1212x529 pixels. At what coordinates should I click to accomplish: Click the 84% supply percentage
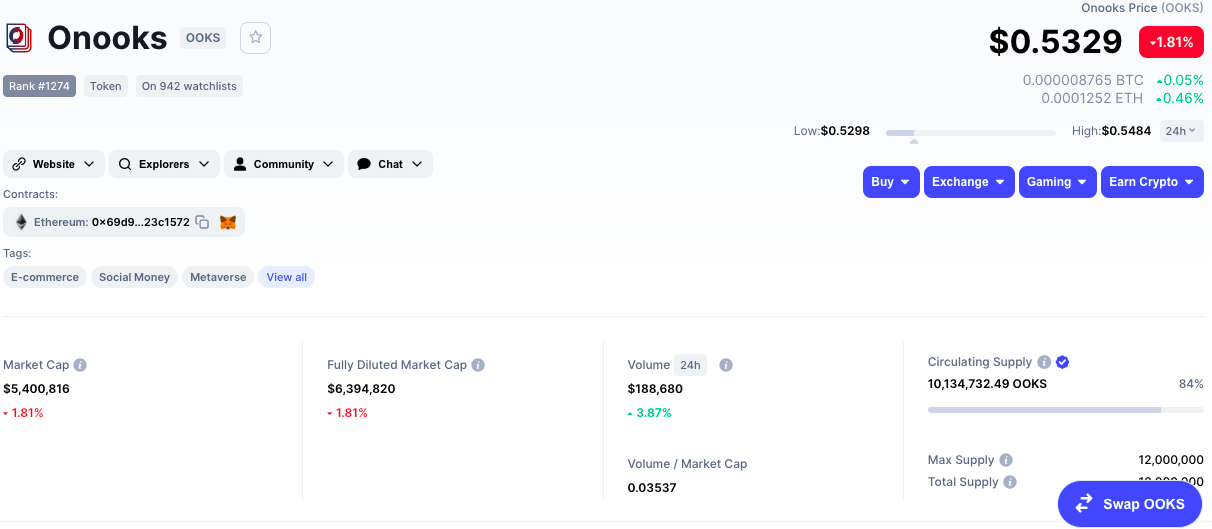[x=1191, y=384]
